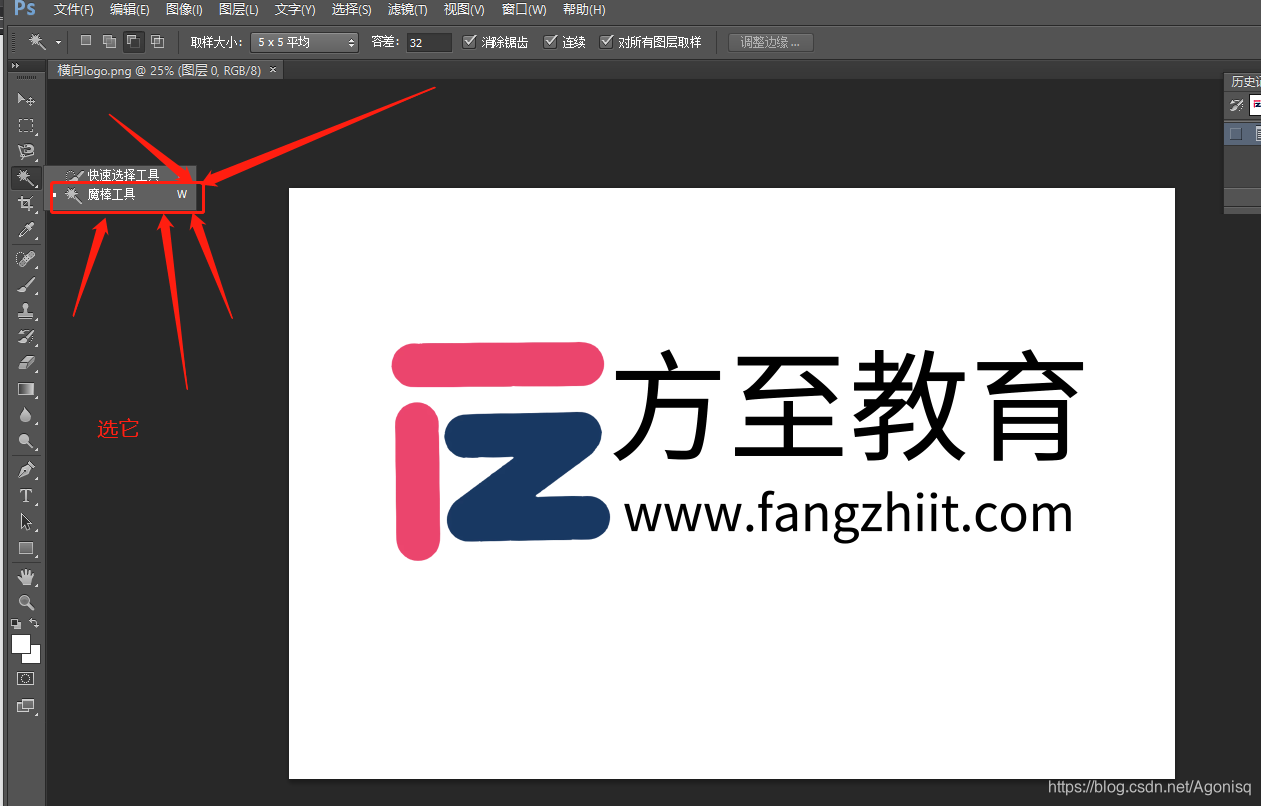Select the Path Selection tool
The image size is (1261, 806).
pos(26,522)
